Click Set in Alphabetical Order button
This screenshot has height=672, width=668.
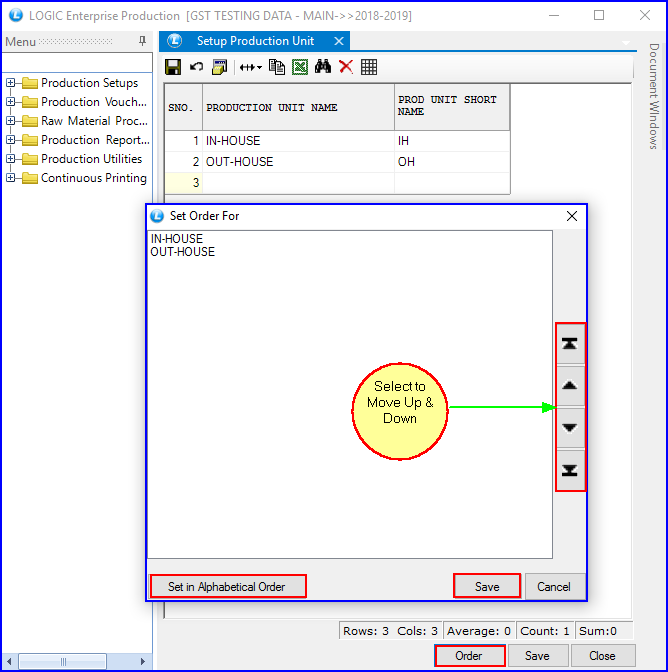coord(228,586)
